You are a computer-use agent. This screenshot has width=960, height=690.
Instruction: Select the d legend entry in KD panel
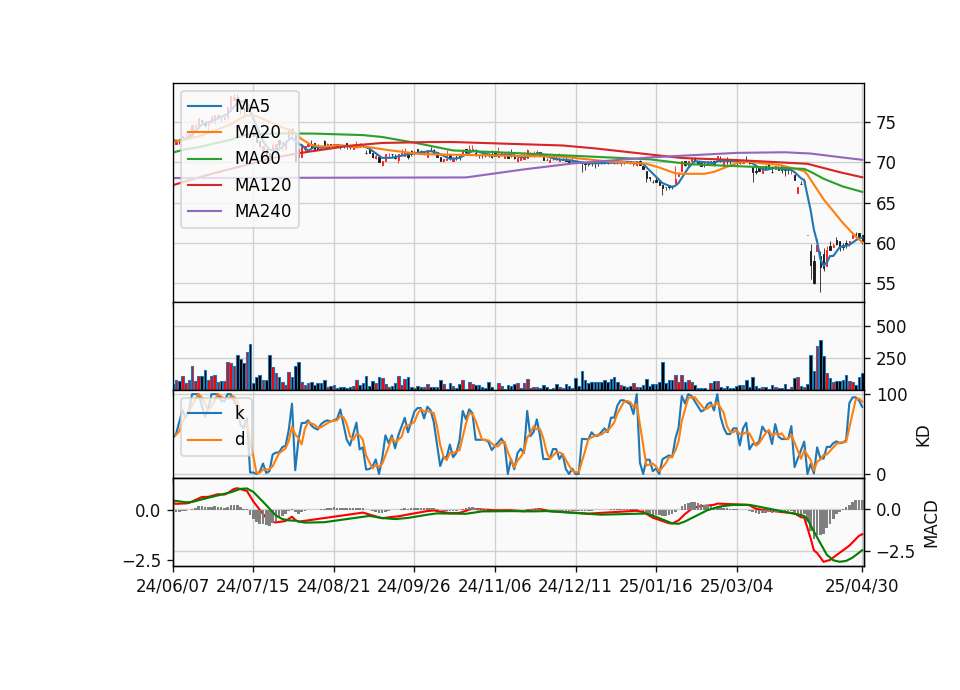(239, 439)
